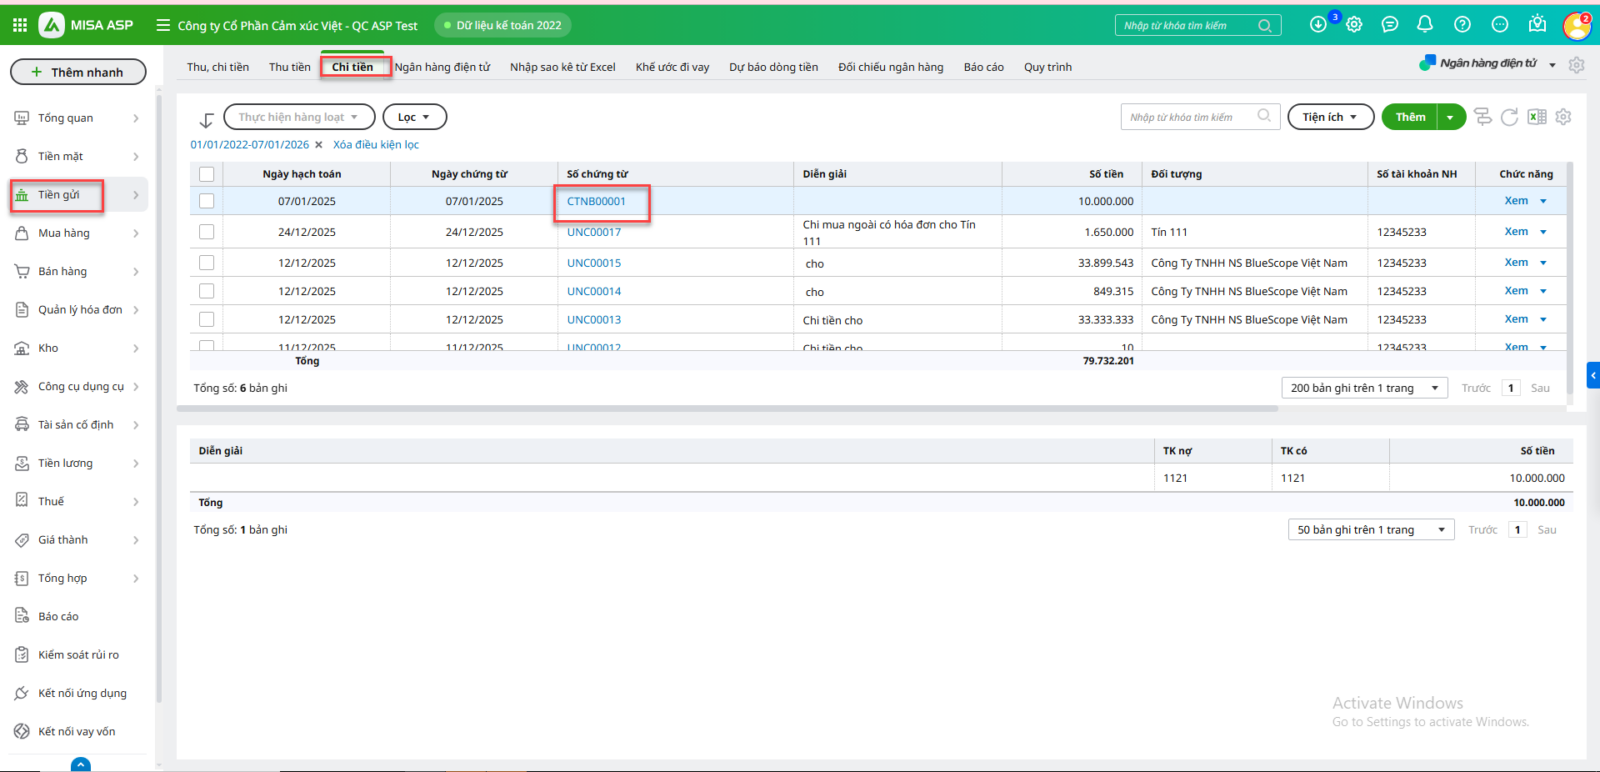The image size is (1600, 772).
Task: Open the 200 bản ghi page-size dropdown
Action: tap(1364, 388)
